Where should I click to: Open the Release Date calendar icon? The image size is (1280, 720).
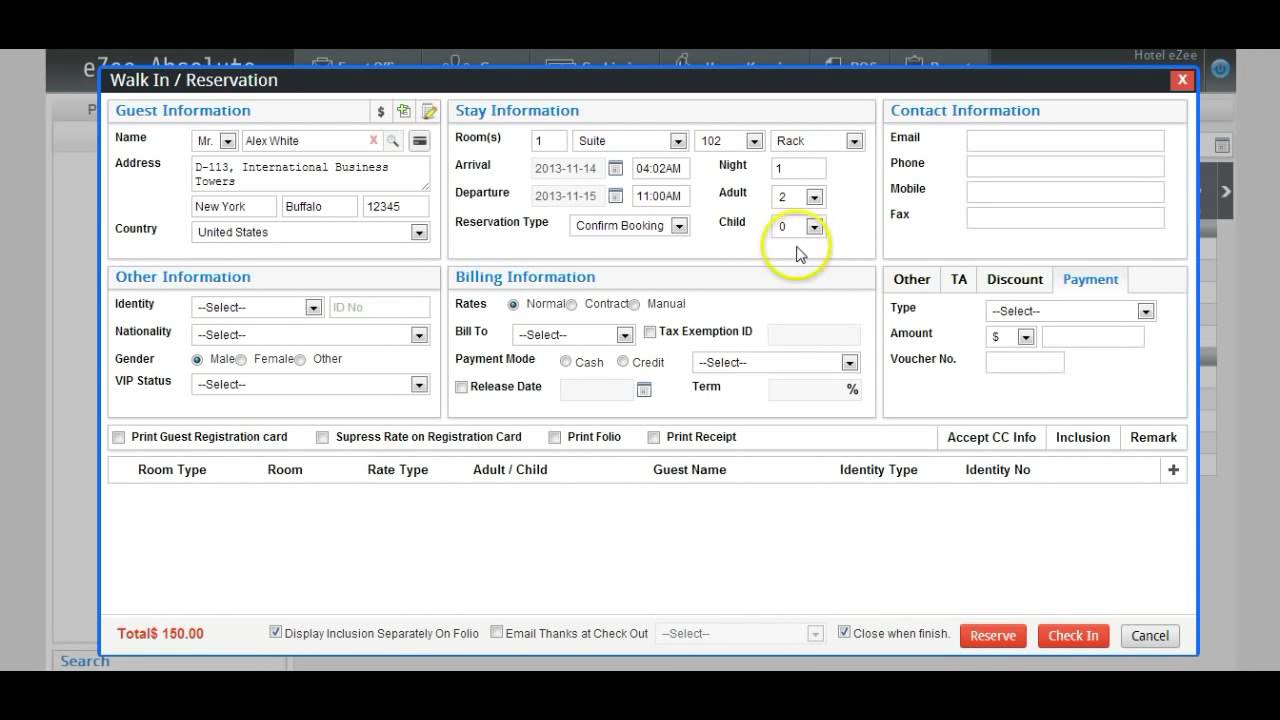pyautogui.click(x=644, y=389)
